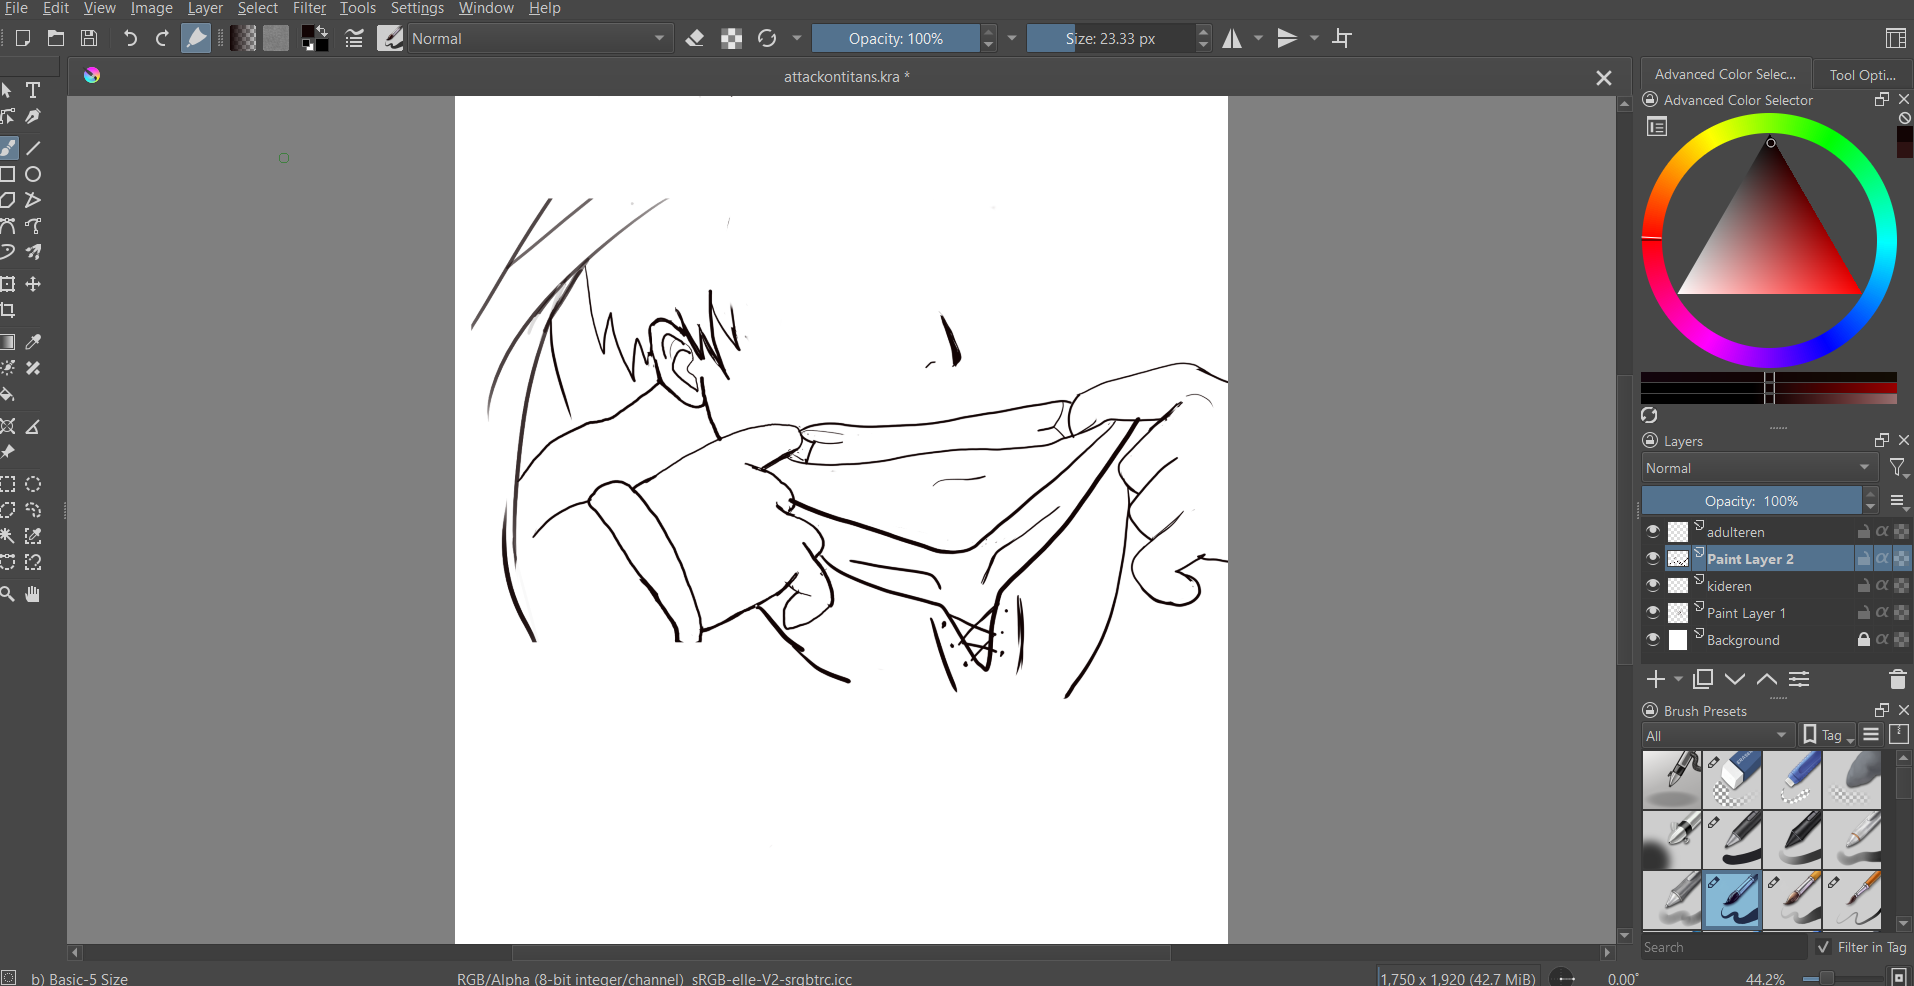Pick the Fill bucket tool
The image size is (1914, 986).
(8, 395)
